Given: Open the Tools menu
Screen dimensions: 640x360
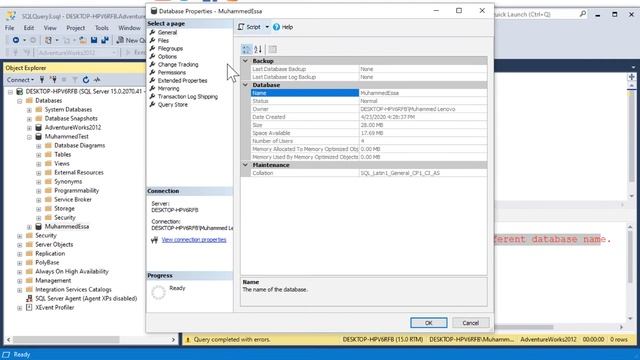Looking at the screenshot, I should click(102, 28).
